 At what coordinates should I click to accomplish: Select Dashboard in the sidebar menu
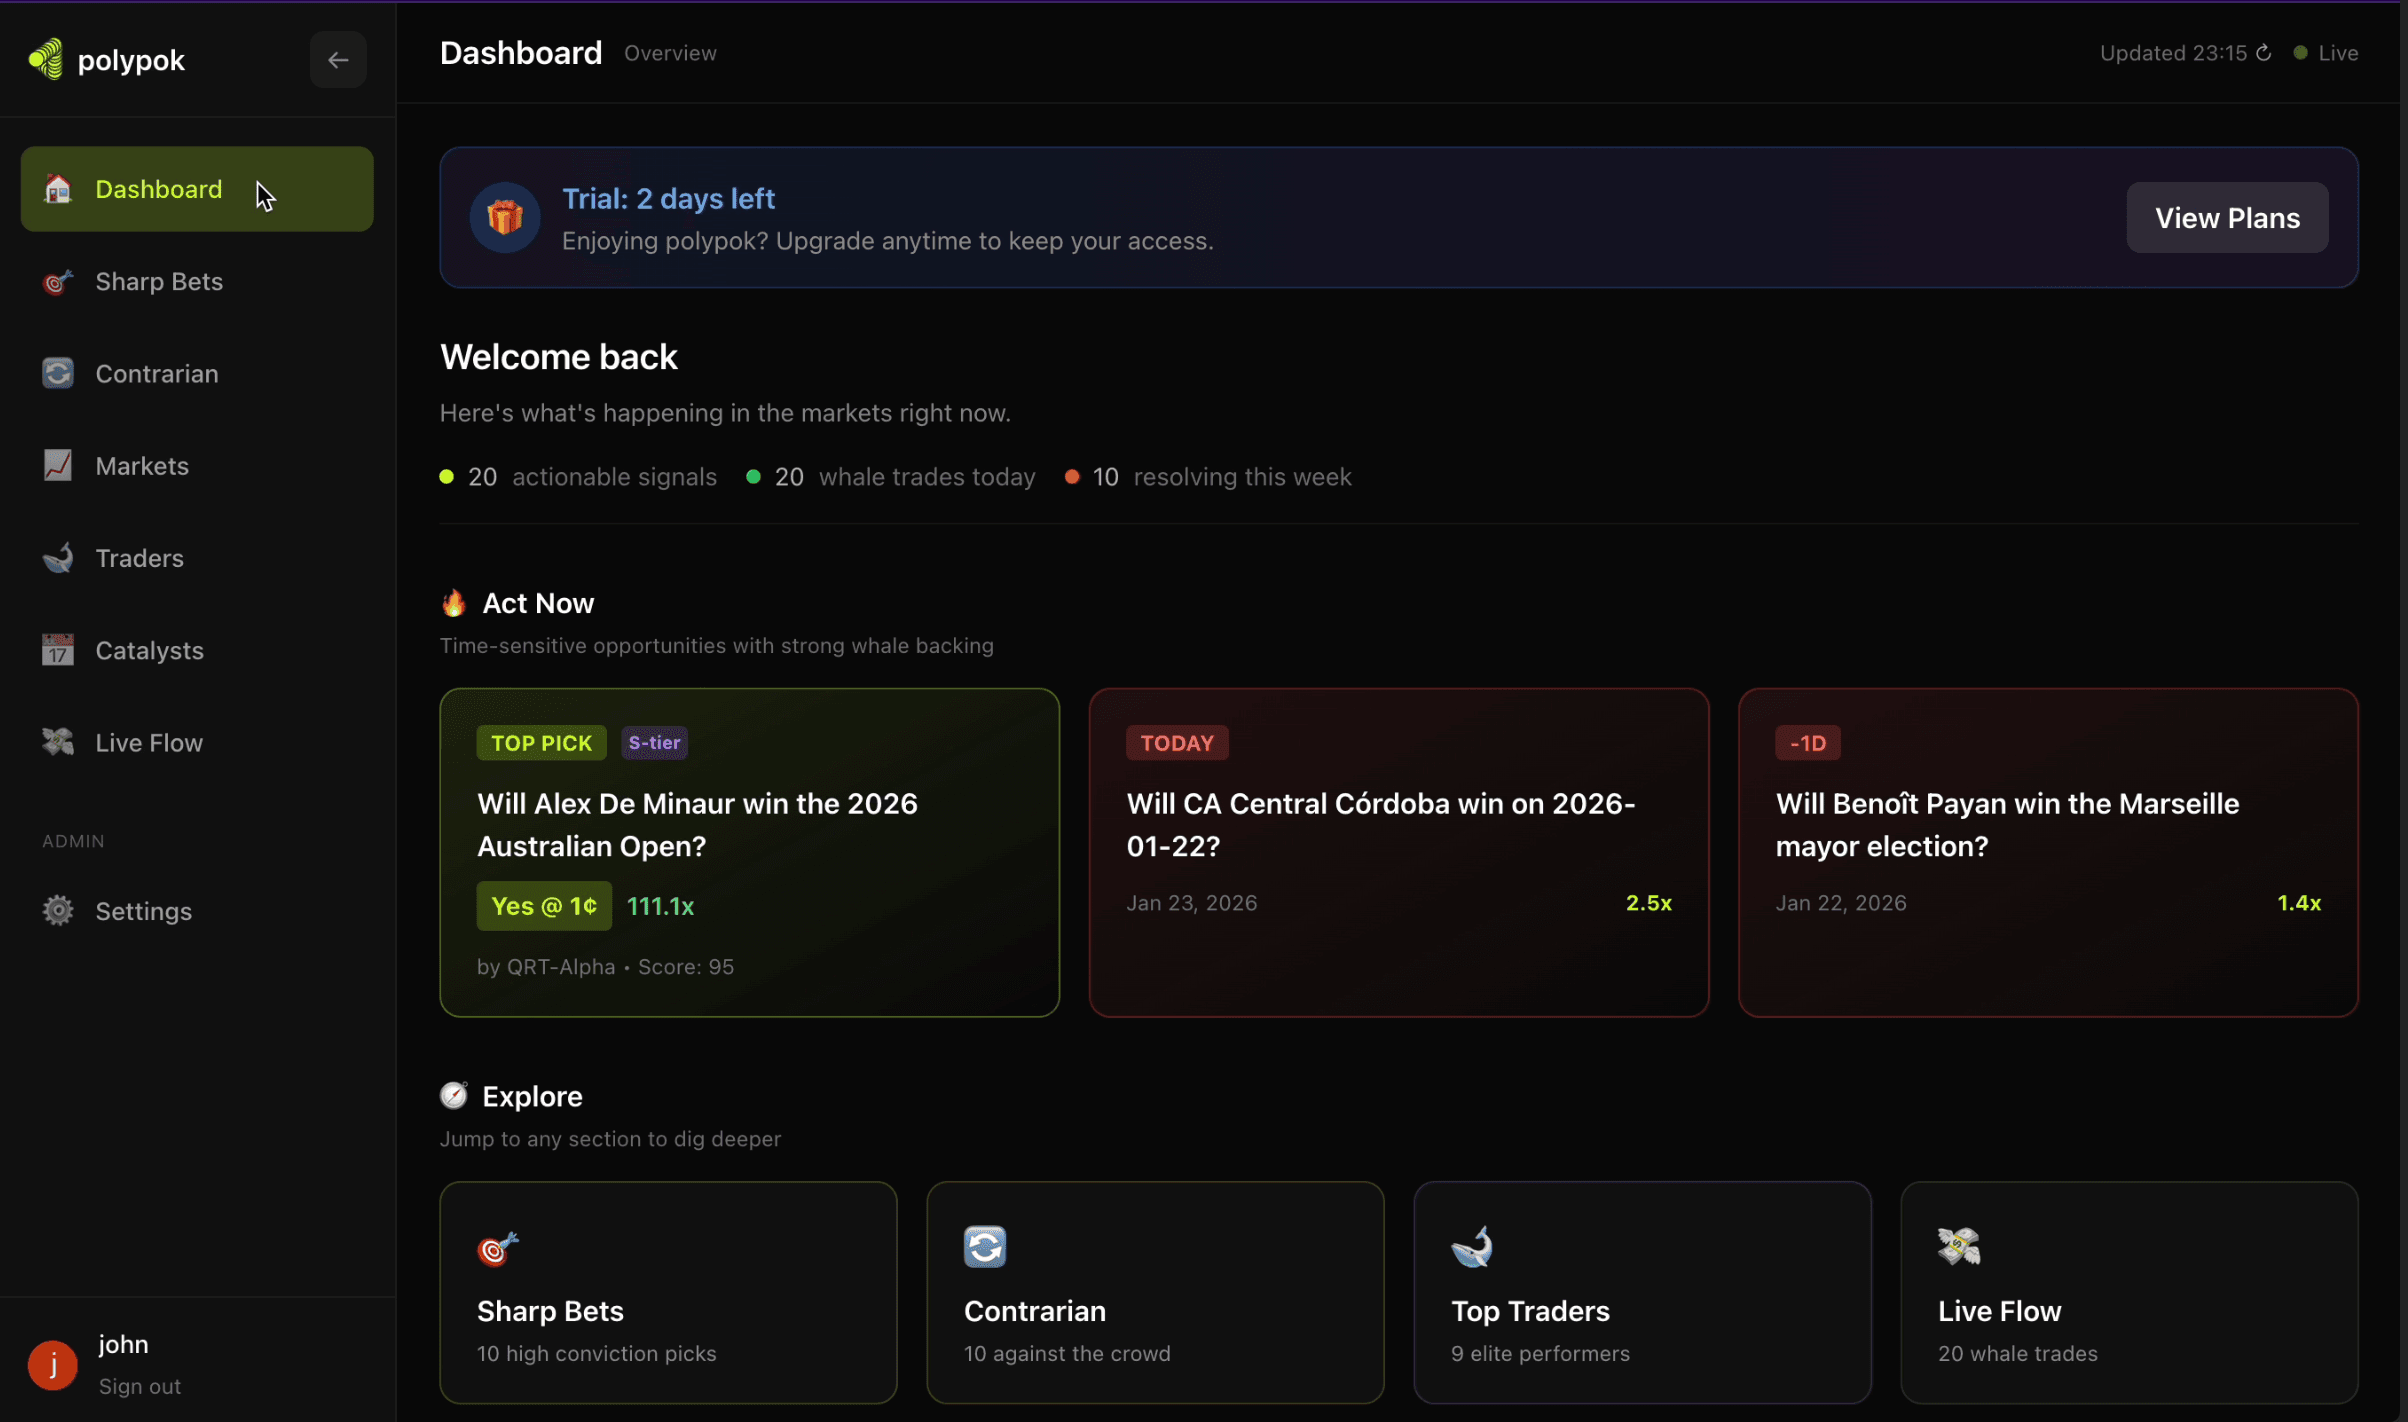(159, 188)
